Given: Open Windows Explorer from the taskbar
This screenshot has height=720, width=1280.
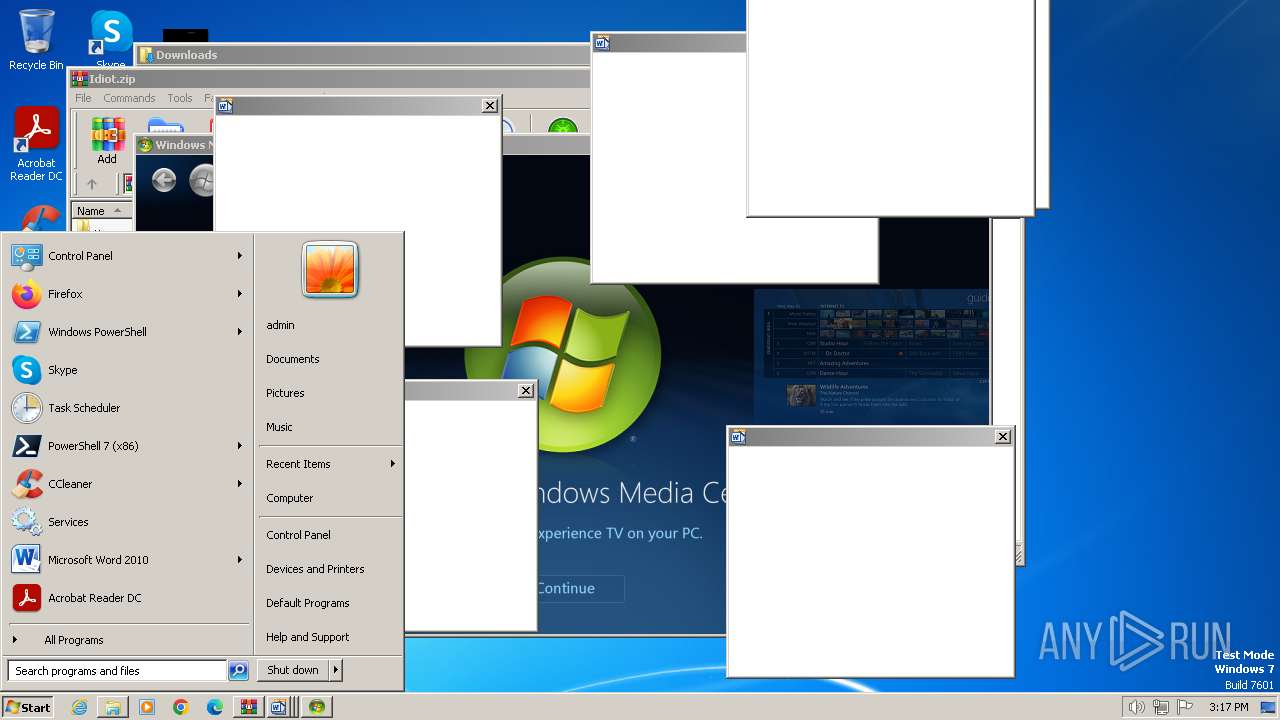Looking at the screenshot, I should 113,707.
